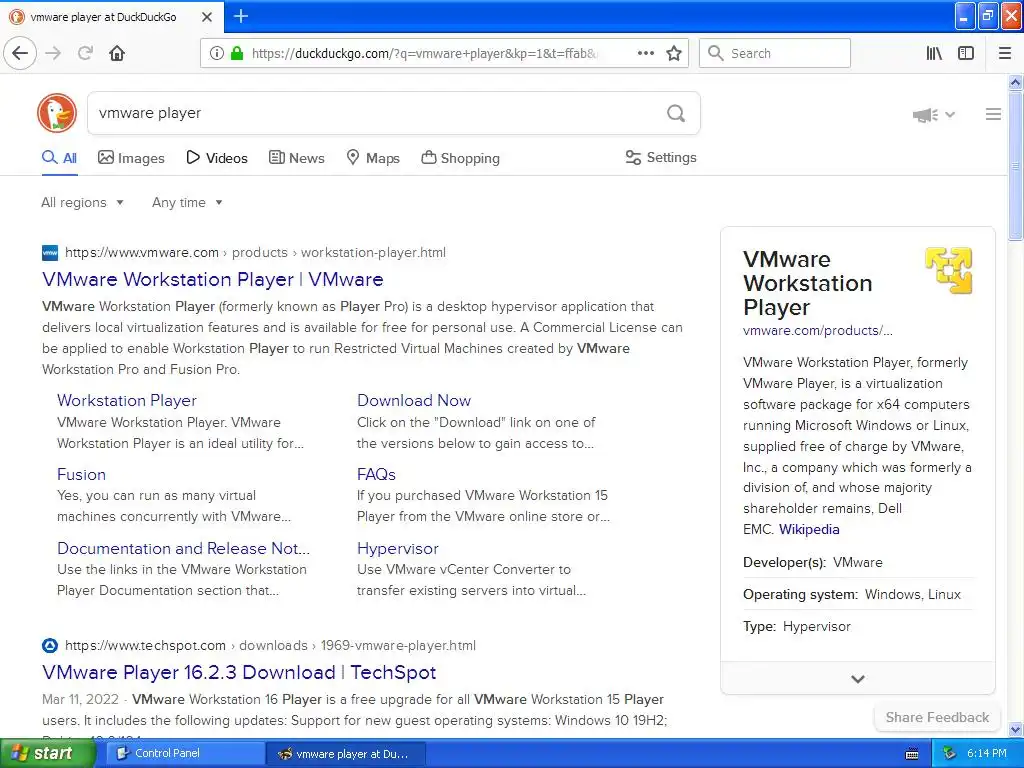Viewport: 1024px width, 768px height.
Task: Click the system tray icon beside the clock
Action: tap(949, 754)
